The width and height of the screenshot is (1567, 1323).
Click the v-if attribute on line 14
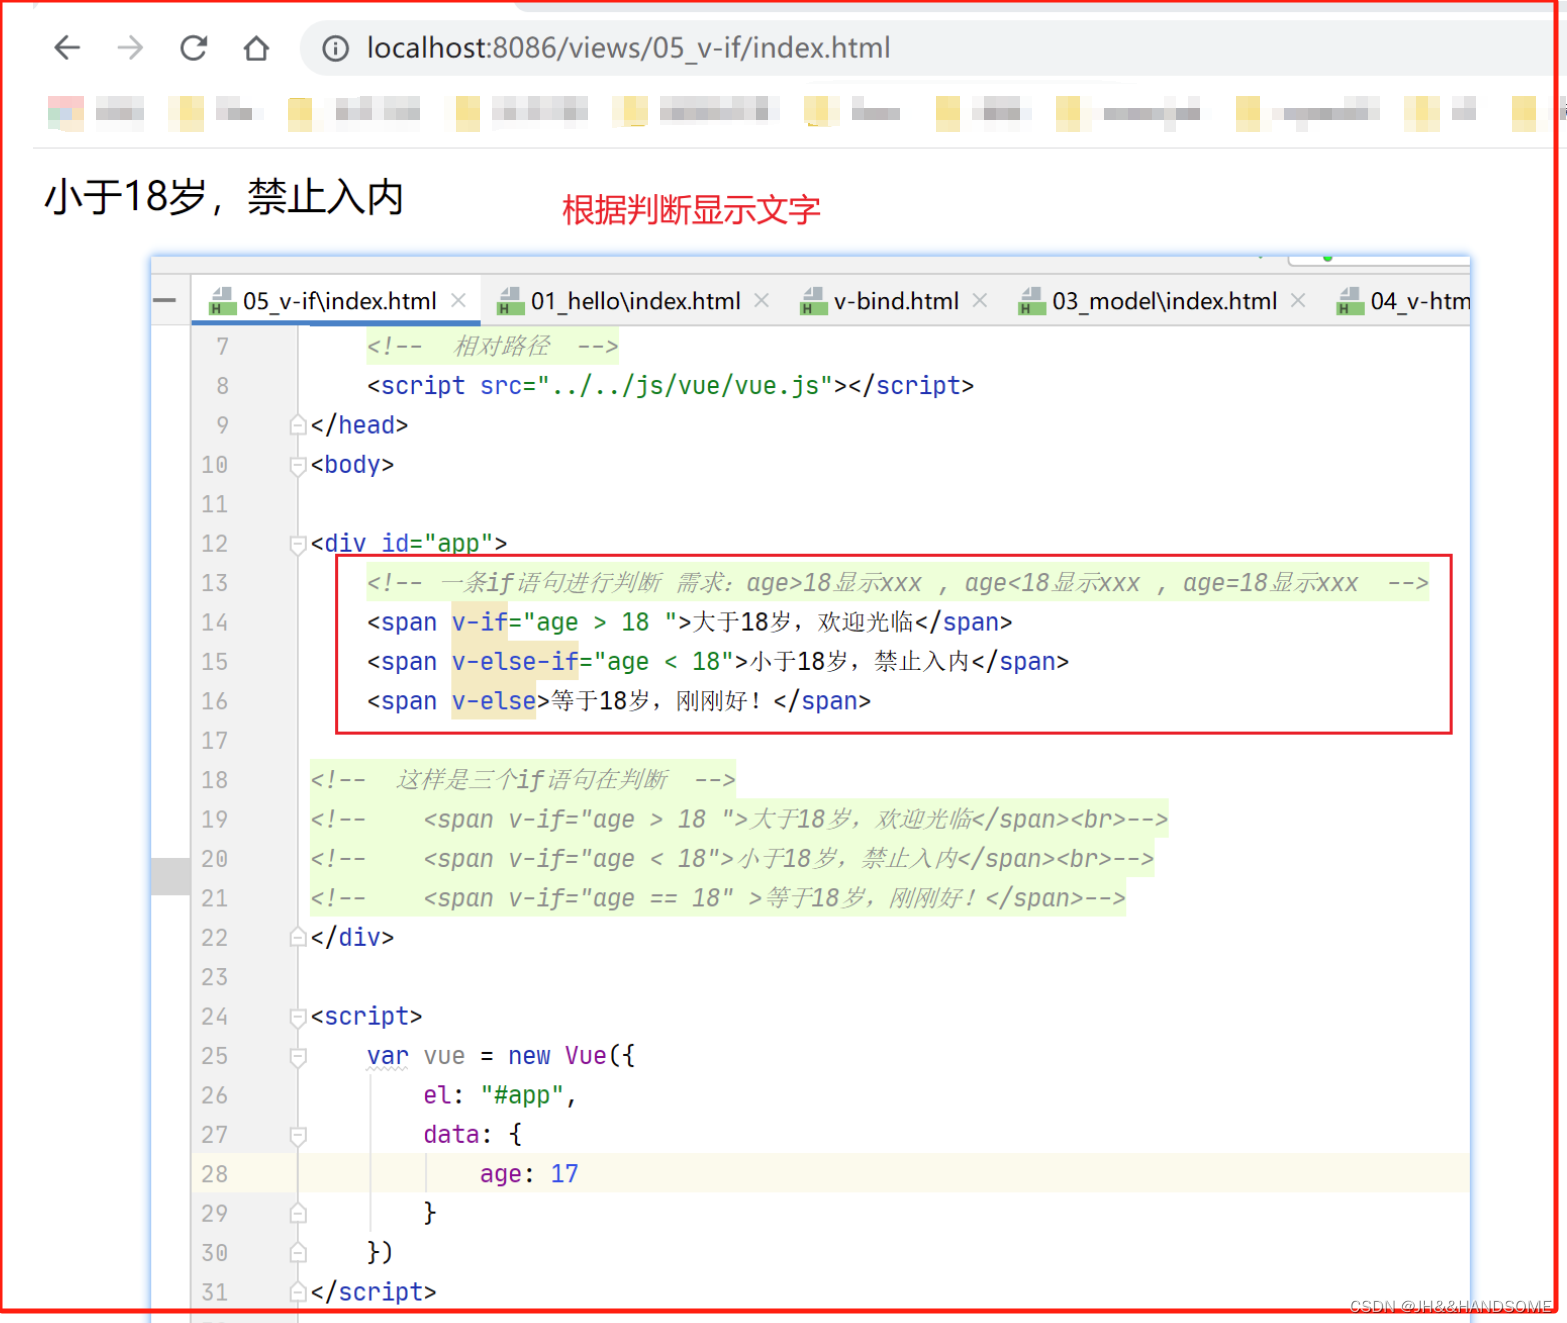tap(480, 622)
